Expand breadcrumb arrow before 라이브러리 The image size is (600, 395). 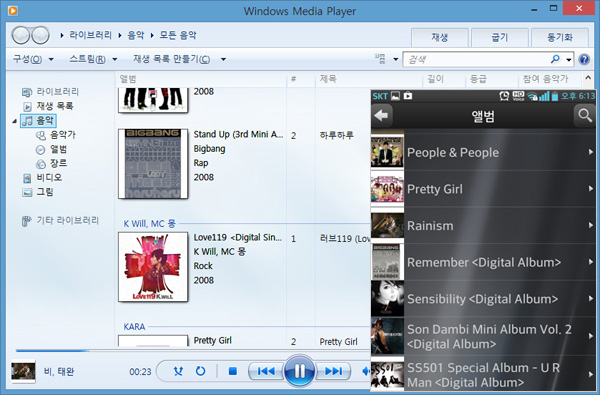[62, 36]
